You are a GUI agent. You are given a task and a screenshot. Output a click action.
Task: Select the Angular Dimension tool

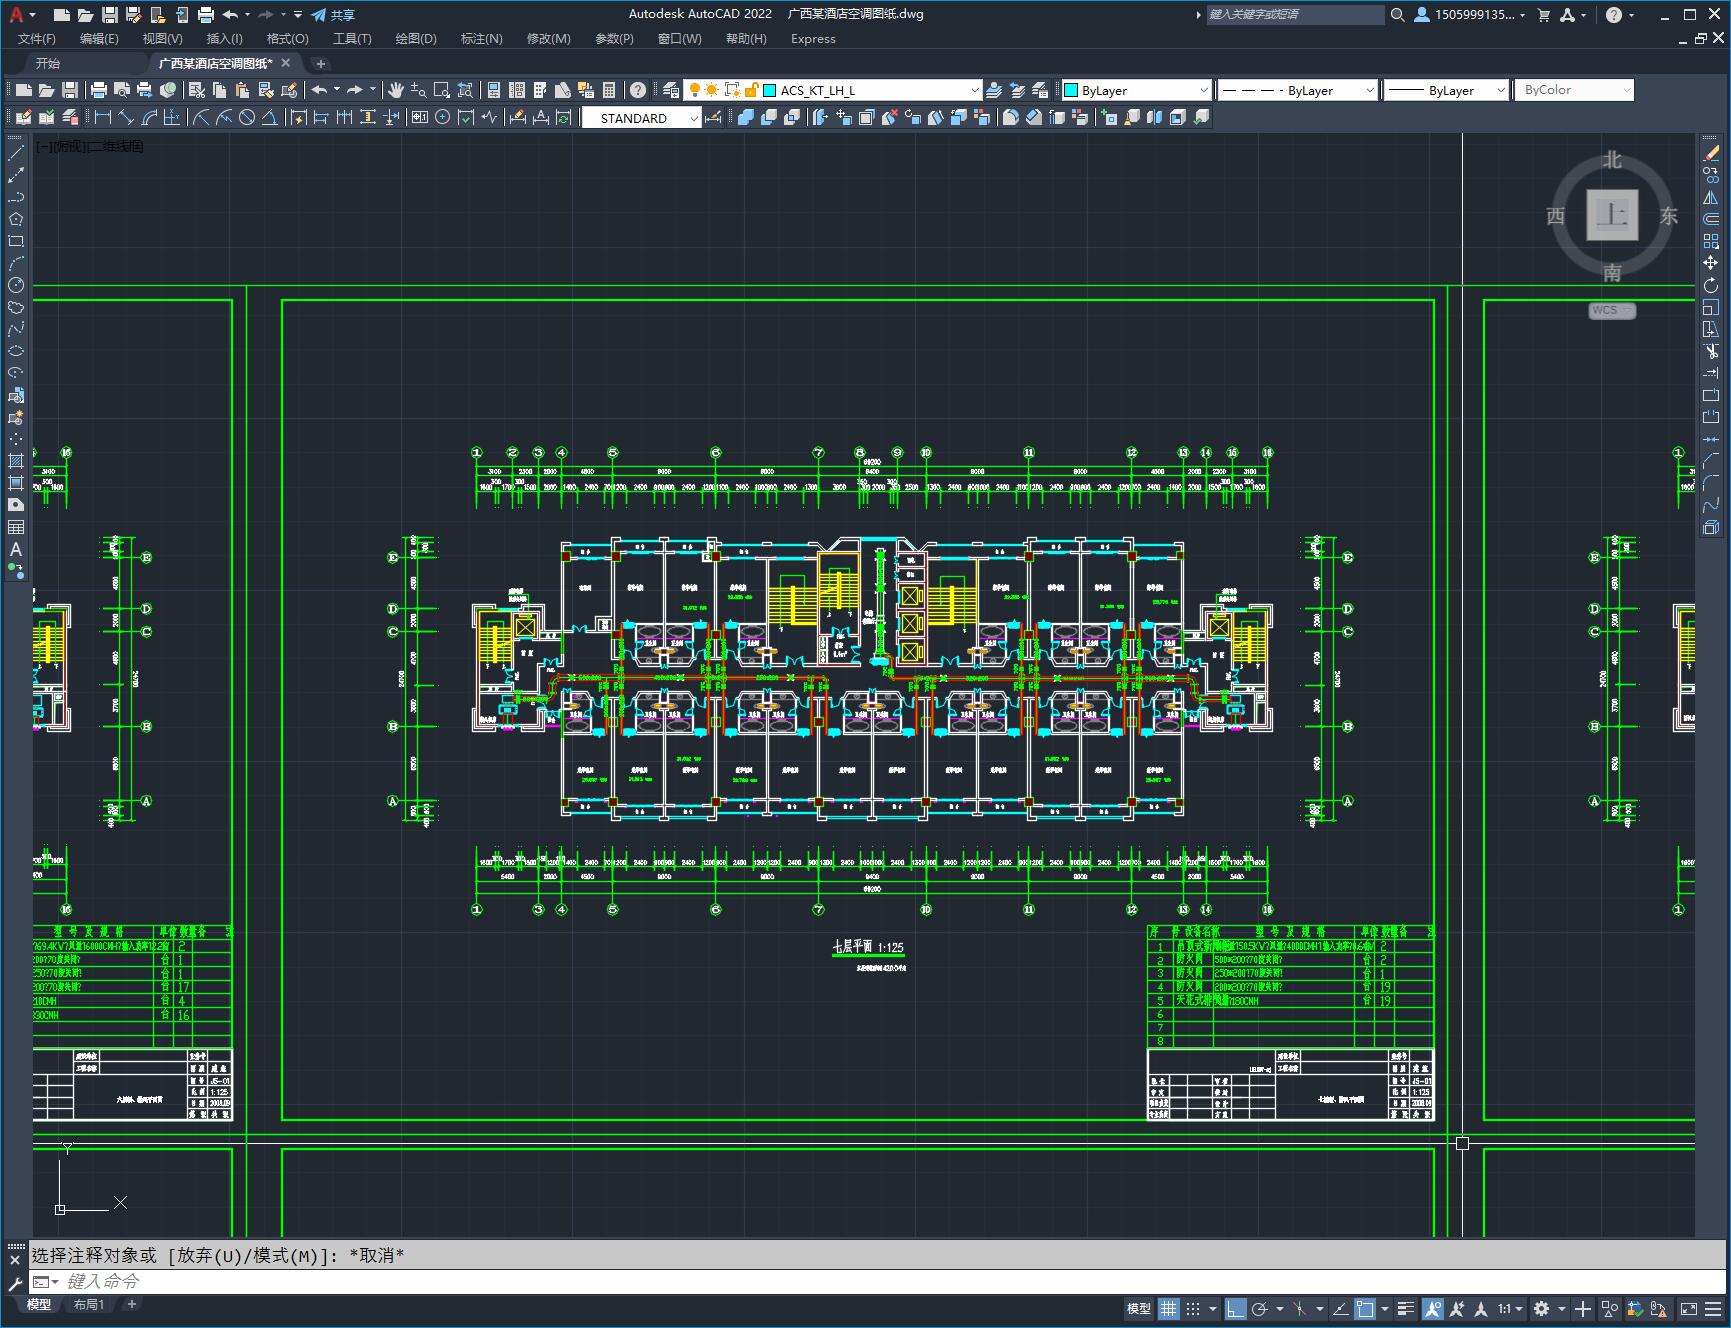[x=270, y=118]
